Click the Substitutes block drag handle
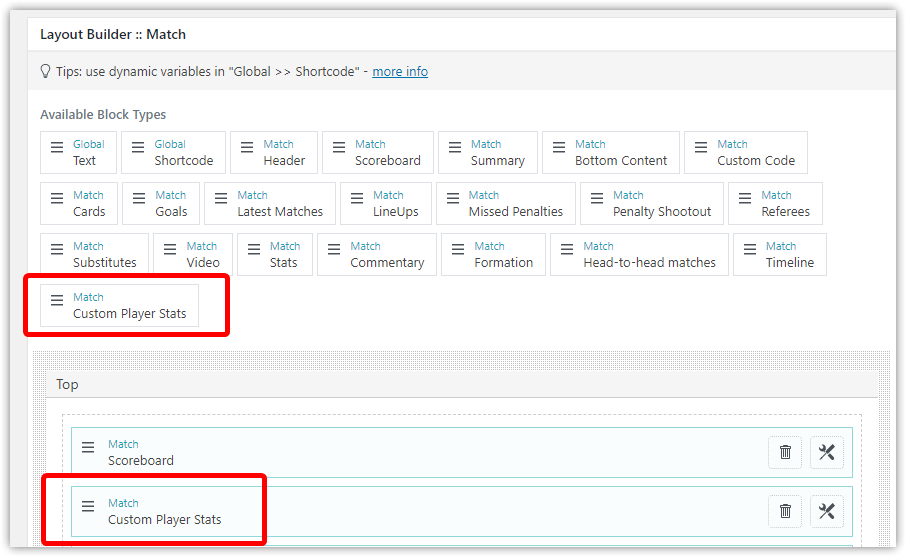 click(57, 249)
